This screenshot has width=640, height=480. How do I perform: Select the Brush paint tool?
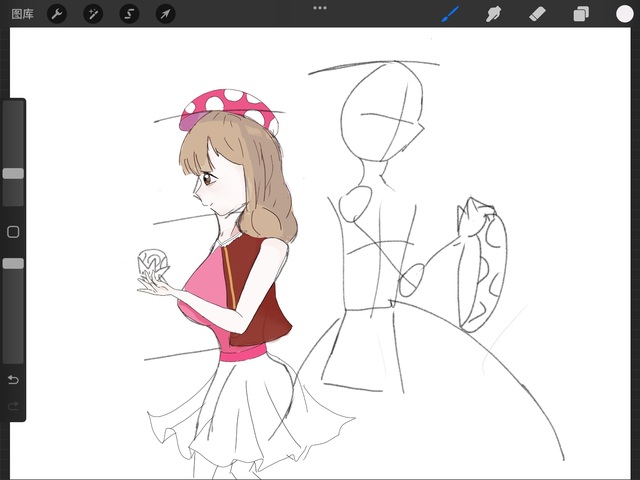pyautogui.click(x=450, y=14)
